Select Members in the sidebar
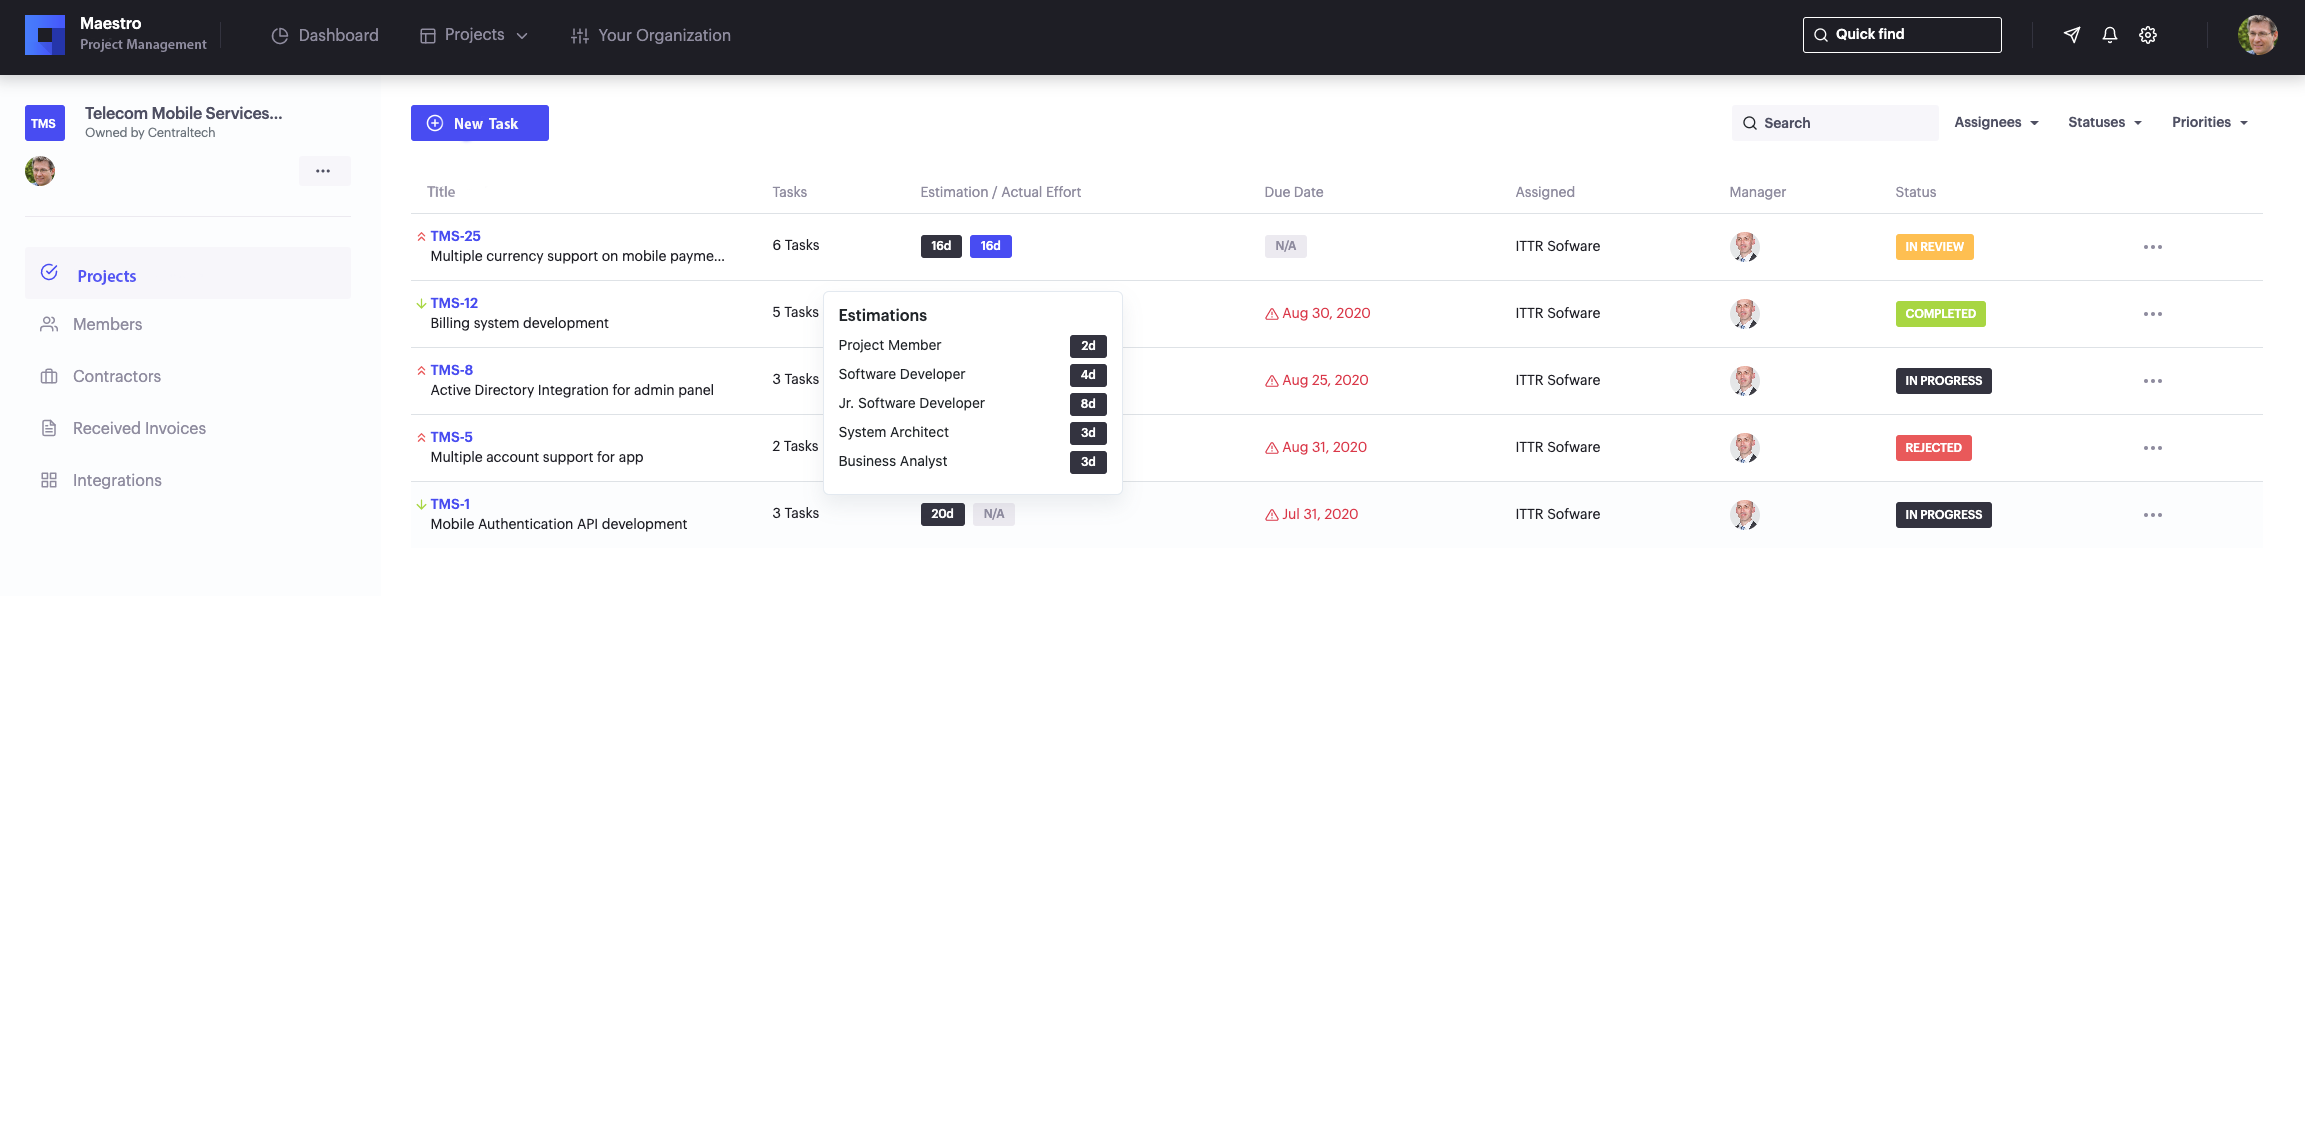The width and height of the screenshot is (2305, 1121). pos(107,324)
